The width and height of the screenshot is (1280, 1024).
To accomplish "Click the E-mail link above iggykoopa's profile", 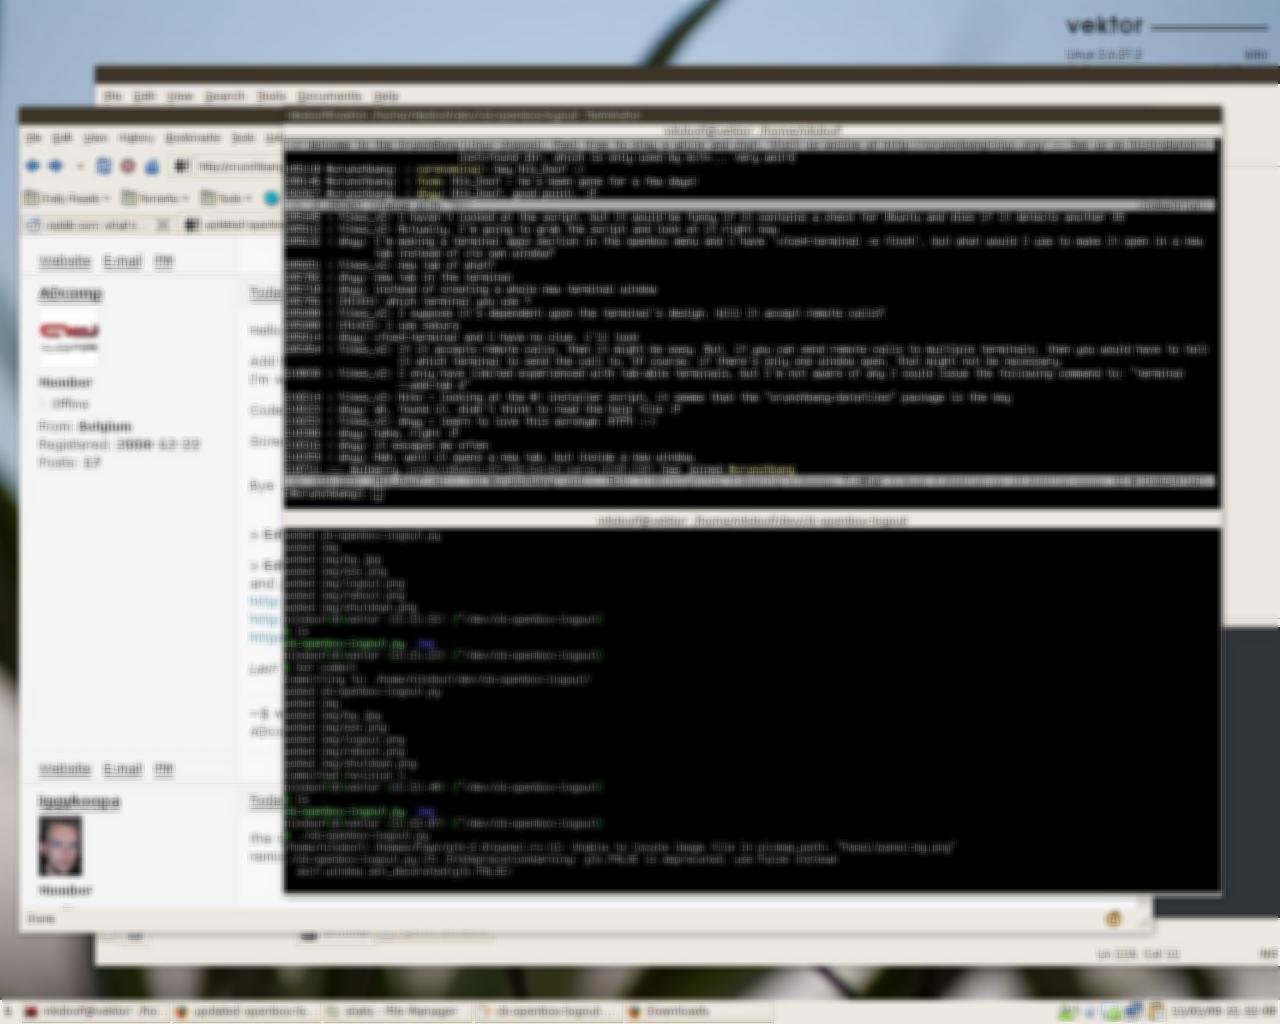I will [123, 769].
